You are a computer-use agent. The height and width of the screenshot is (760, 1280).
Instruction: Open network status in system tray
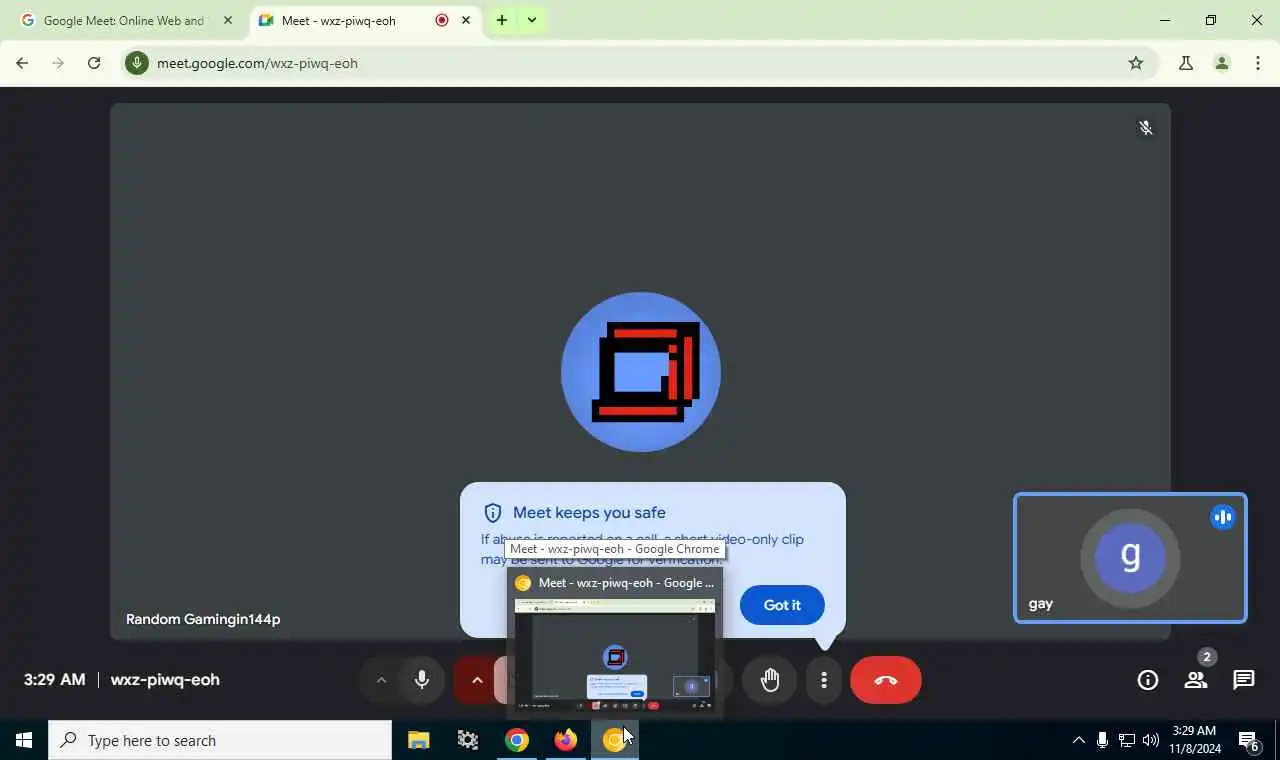click(x=1127, y=740)
